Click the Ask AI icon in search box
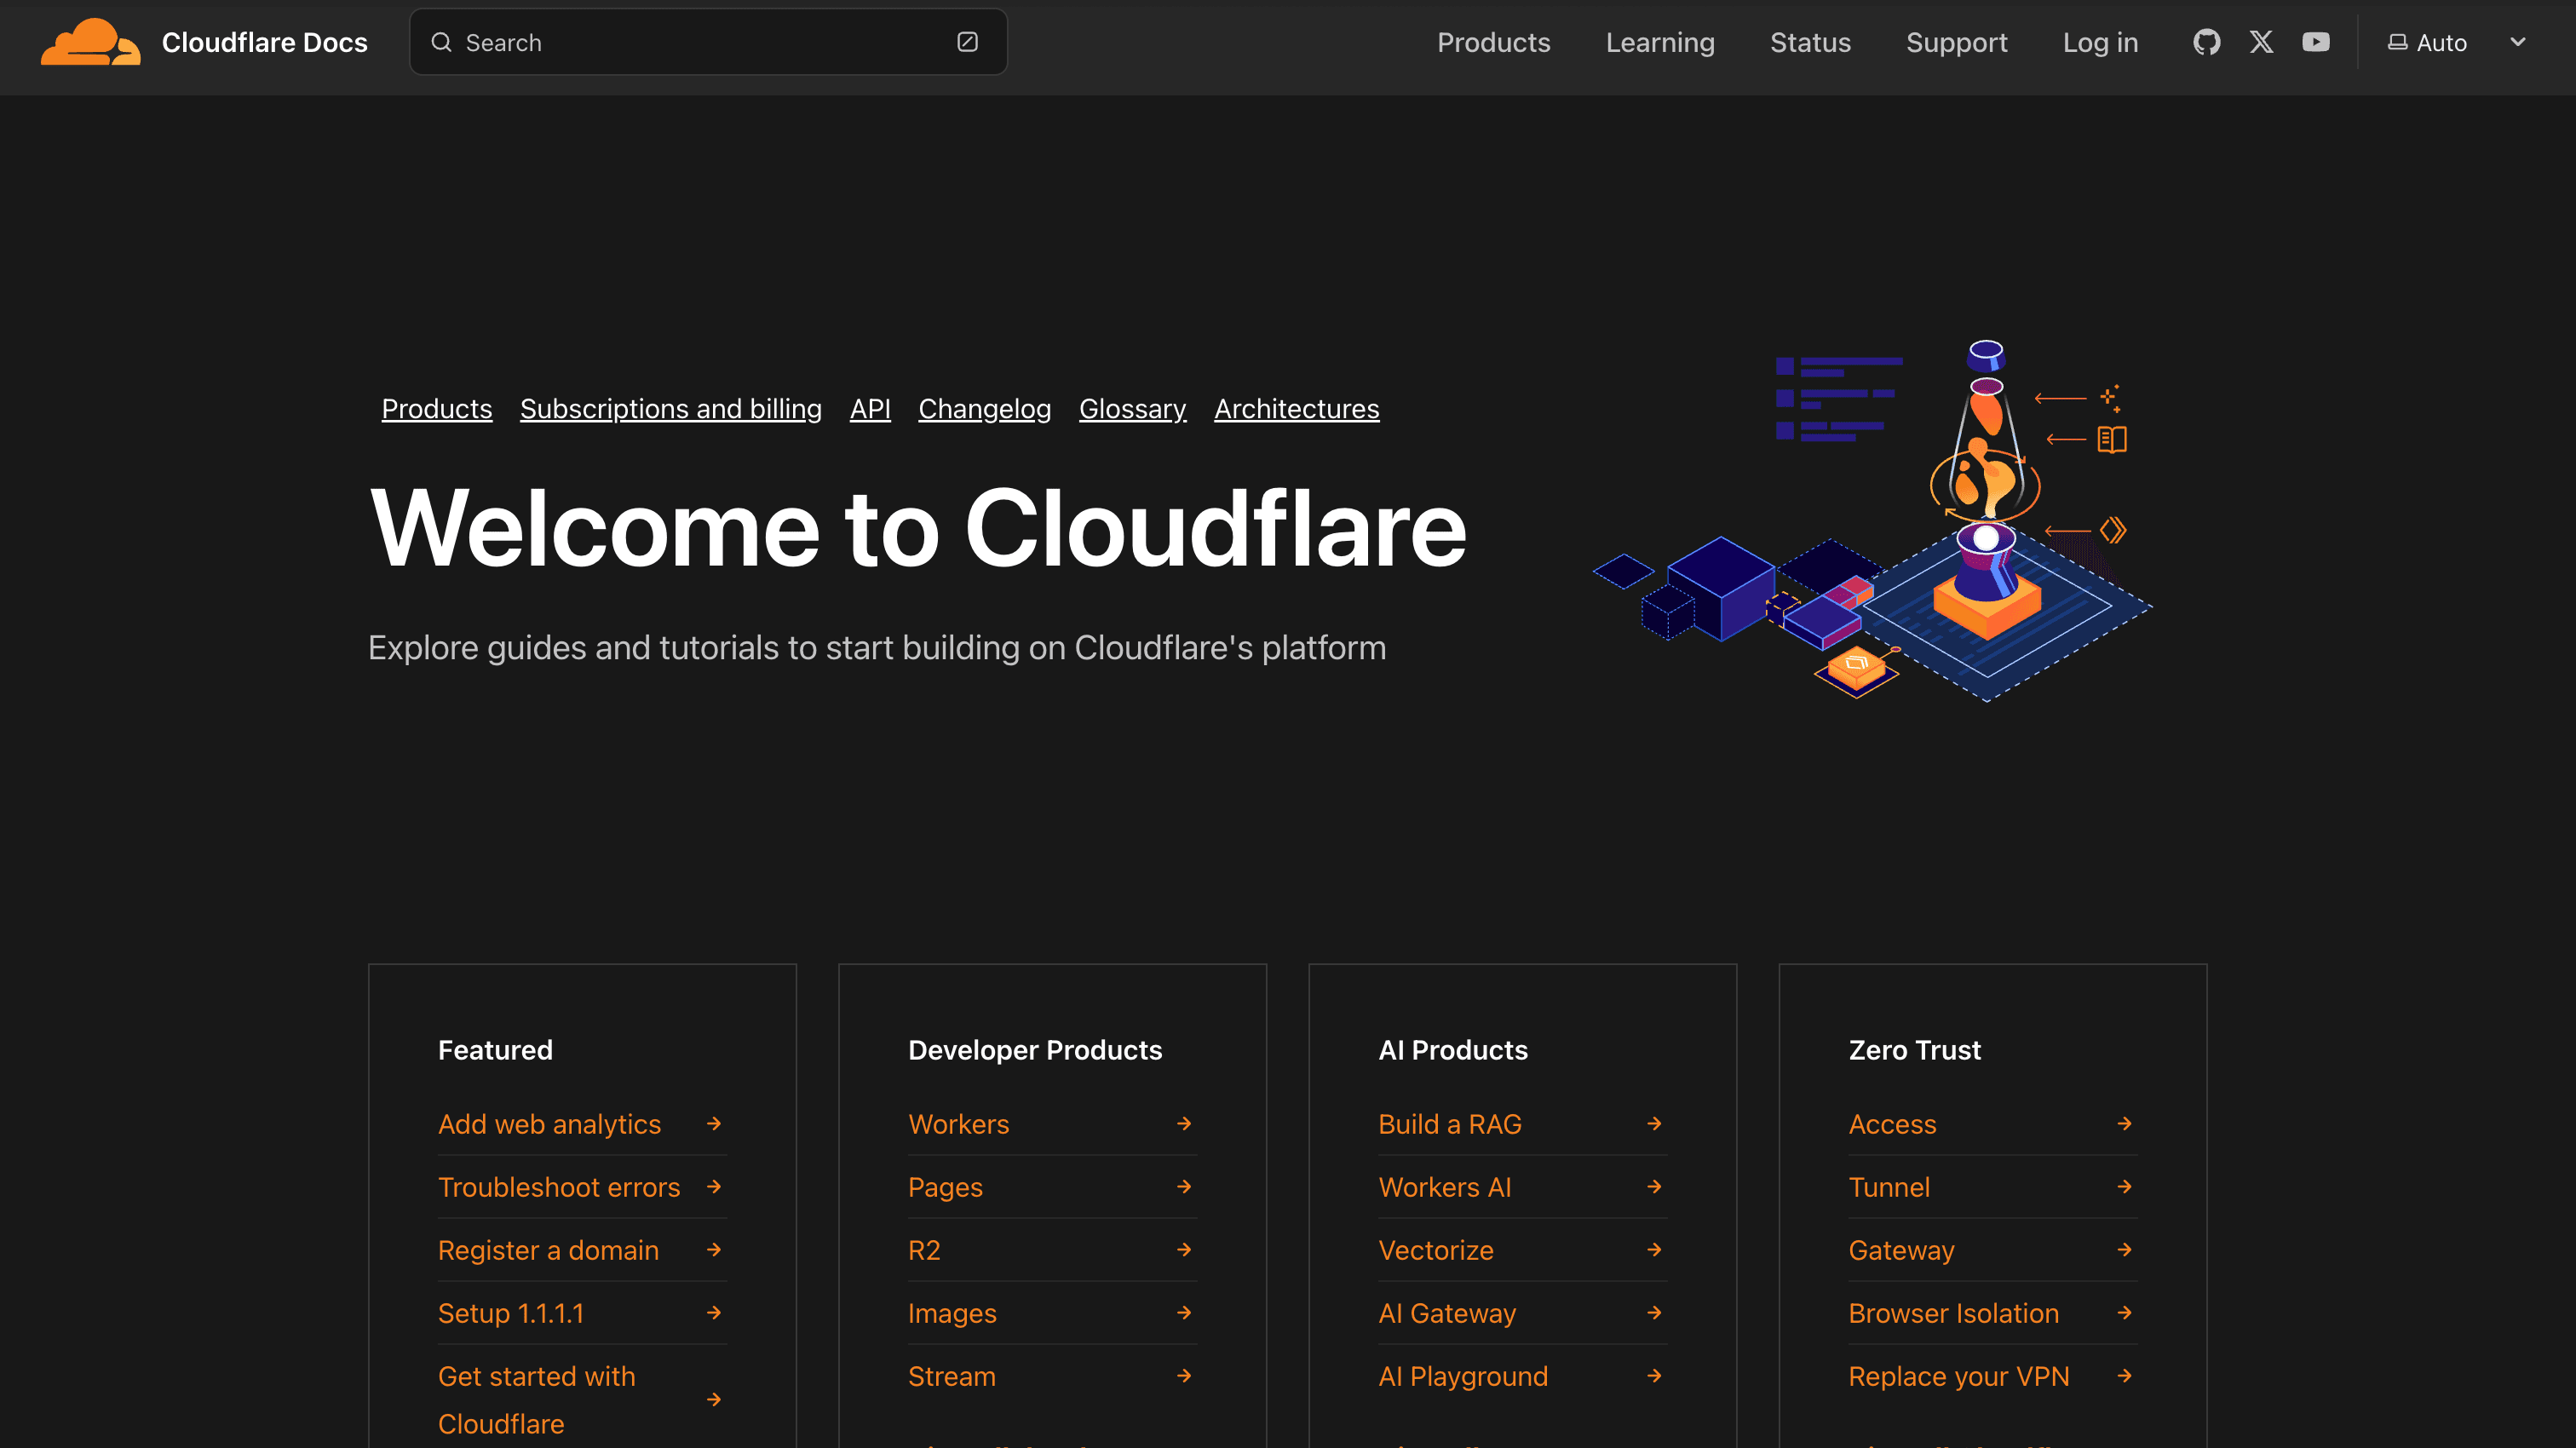The height and width of the screenshot is (1448, 2576). point(967,42)
